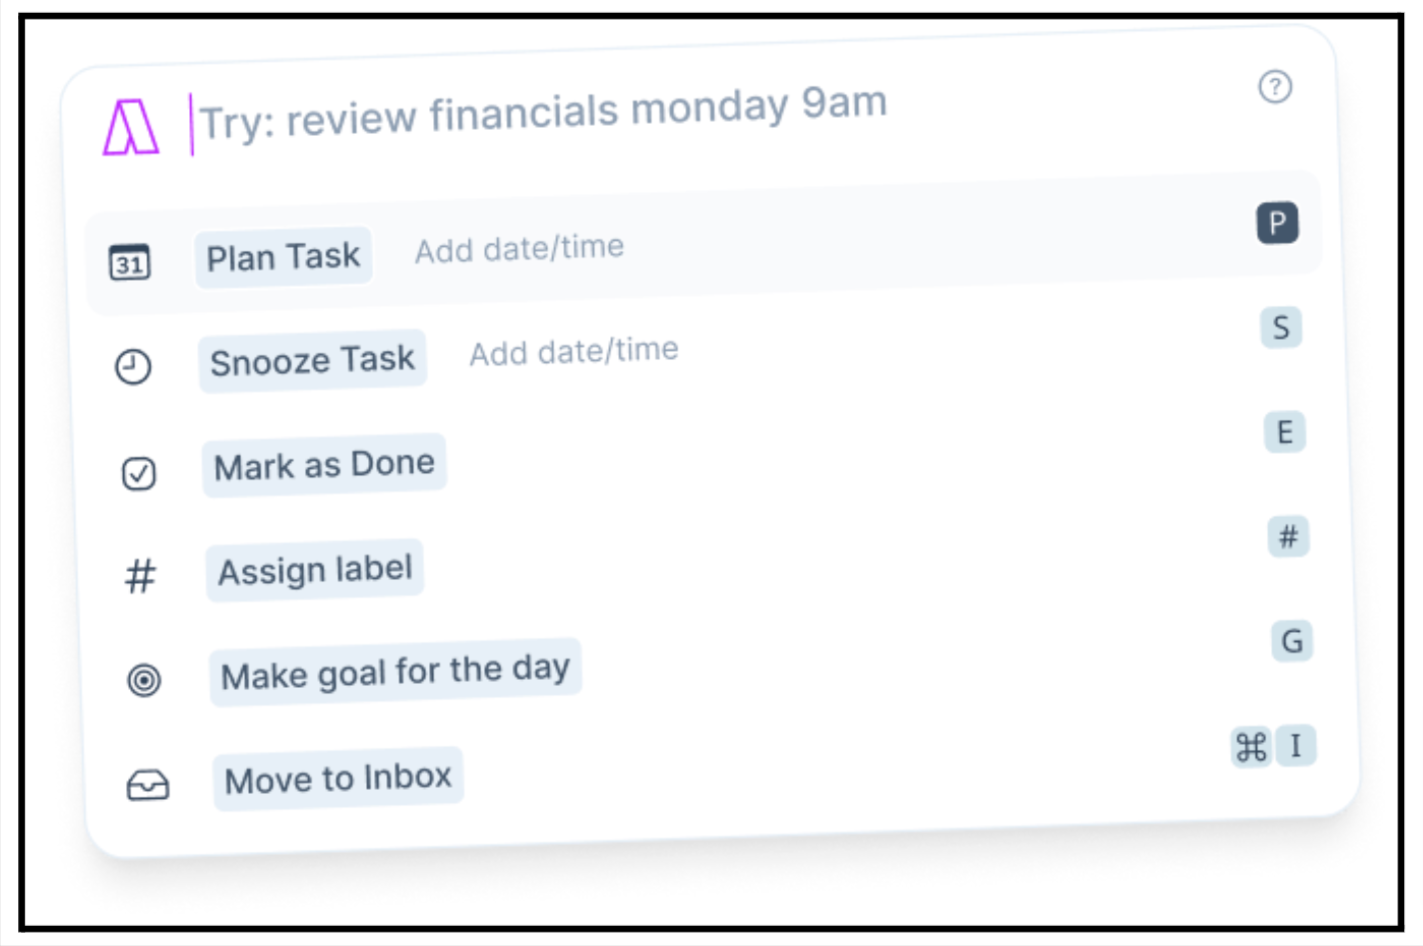The width and height of the screenshot is (1423, 946).
Task: Click the target icon beside goal option
Action: coord(144,681)
